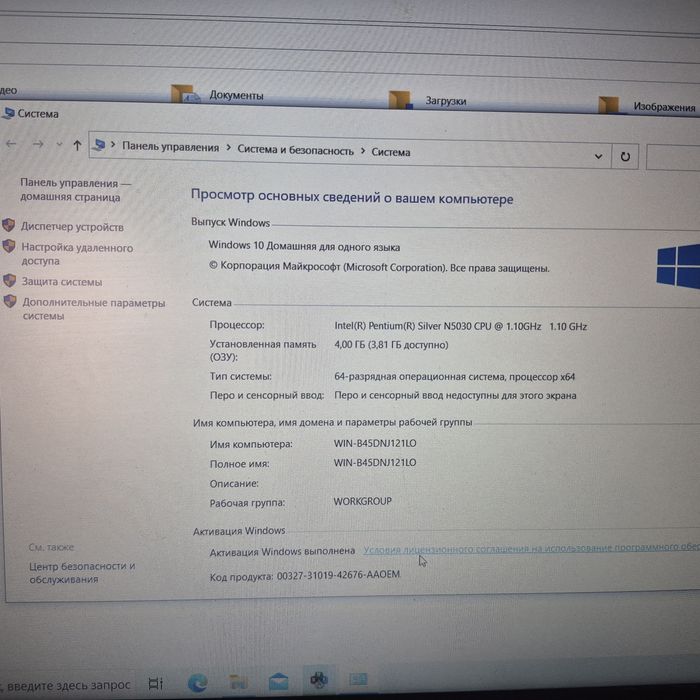Click Перо и сенсорный ввод недоступны text
The image size is (700, 700).
tap(455, 396)
